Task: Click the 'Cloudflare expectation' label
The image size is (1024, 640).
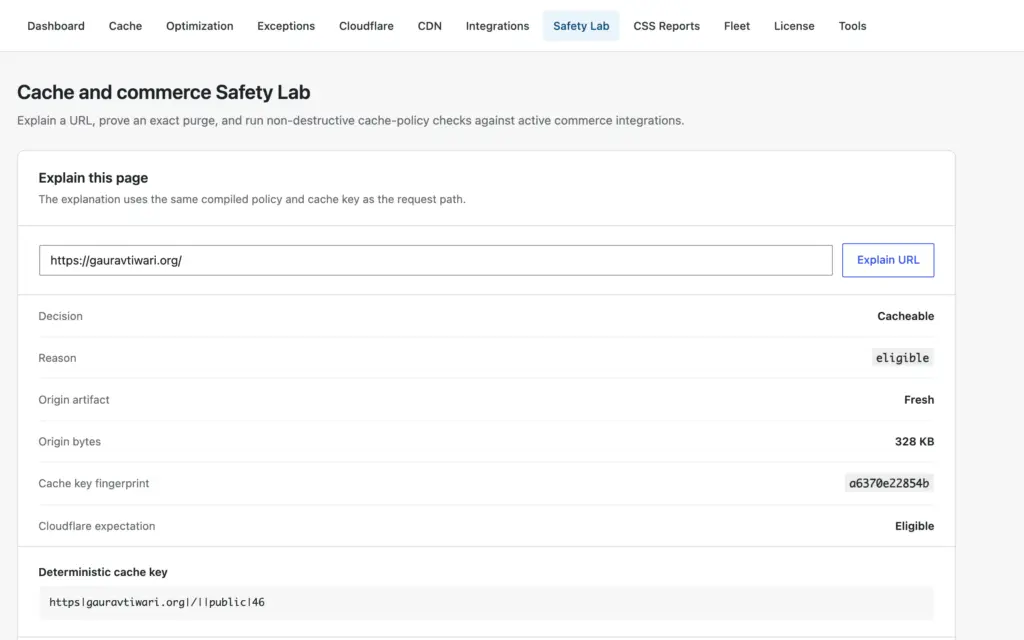Action: coord(97,526)
